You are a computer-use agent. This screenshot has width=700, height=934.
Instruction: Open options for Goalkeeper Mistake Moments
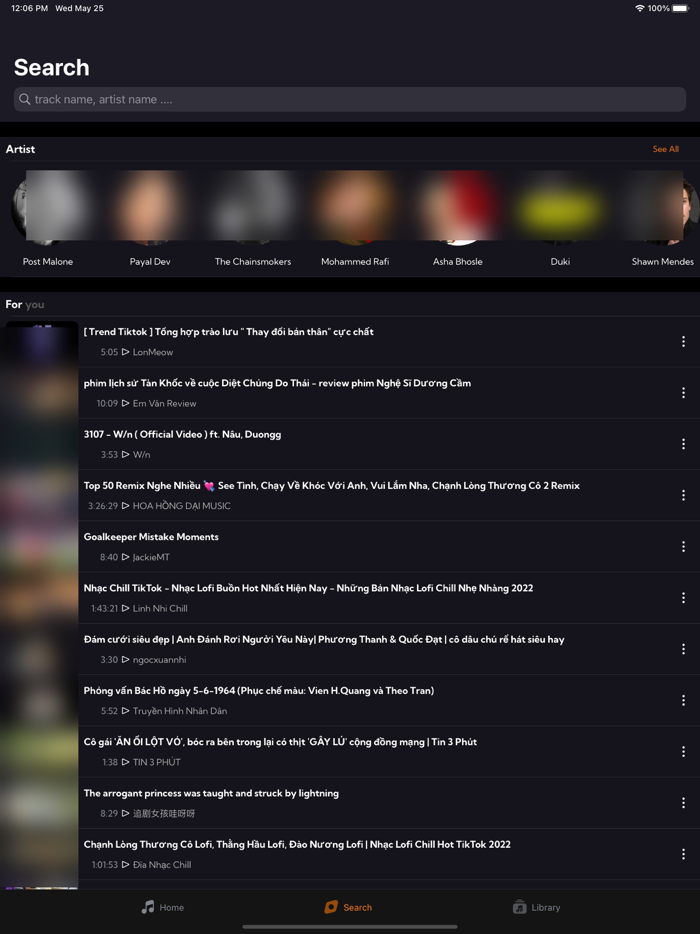click(x=683, y=546)
